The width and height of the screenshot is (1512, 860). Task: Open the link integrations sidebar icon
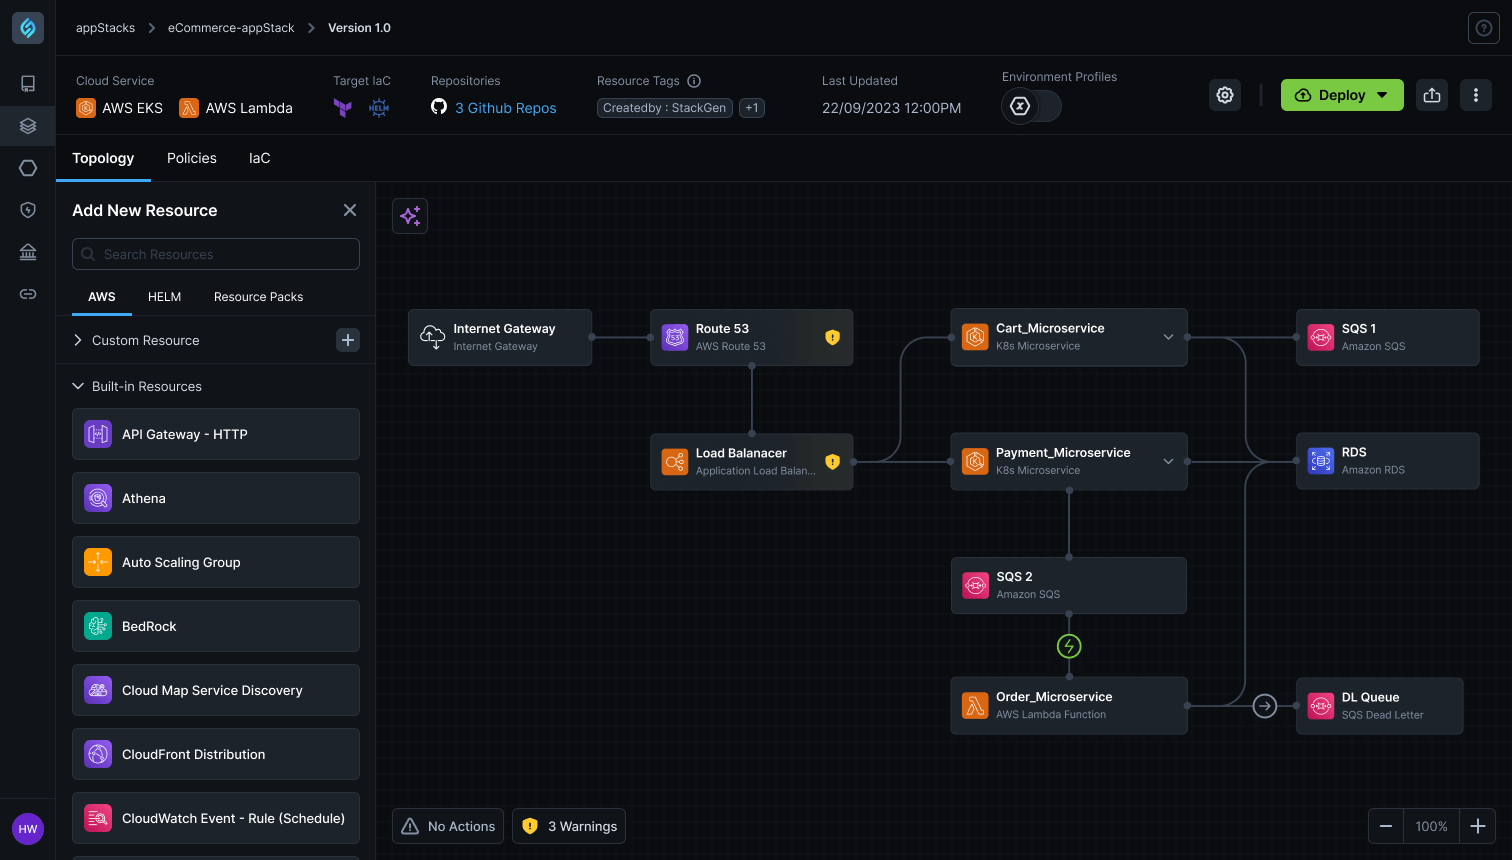click(x=28, y=294)
